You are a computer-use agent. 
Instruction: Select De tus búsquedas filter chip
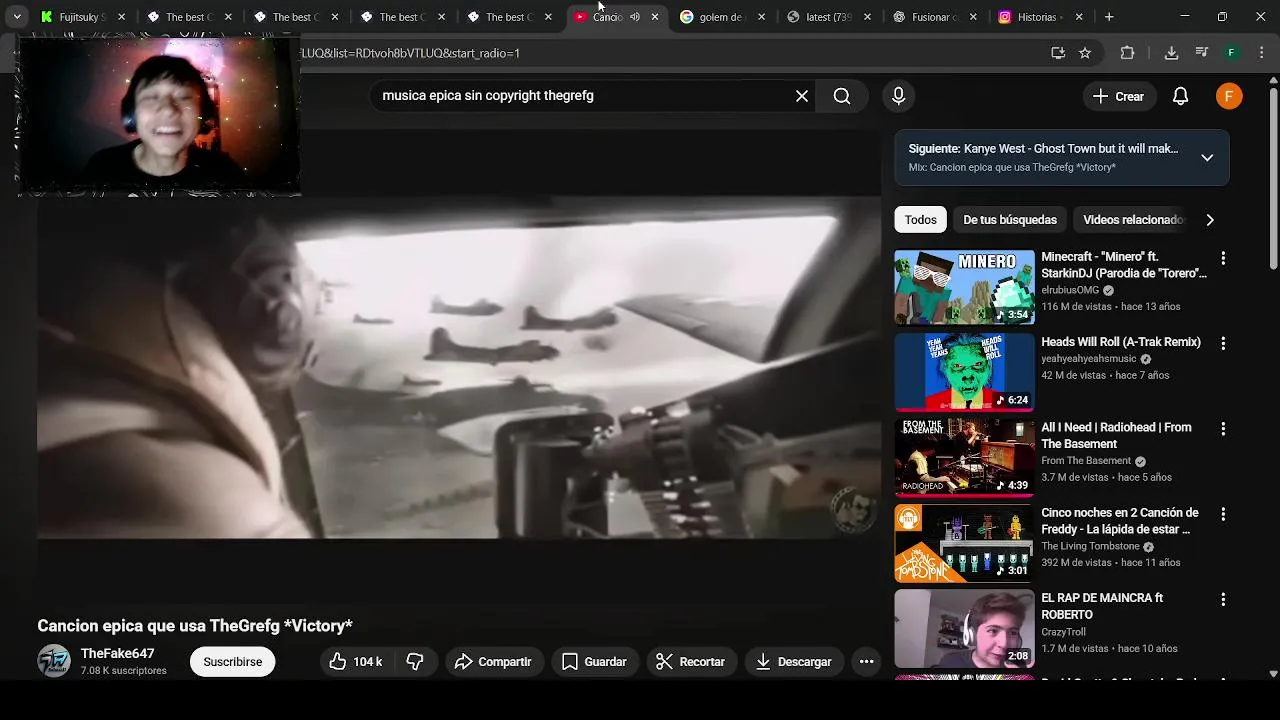1010,220
